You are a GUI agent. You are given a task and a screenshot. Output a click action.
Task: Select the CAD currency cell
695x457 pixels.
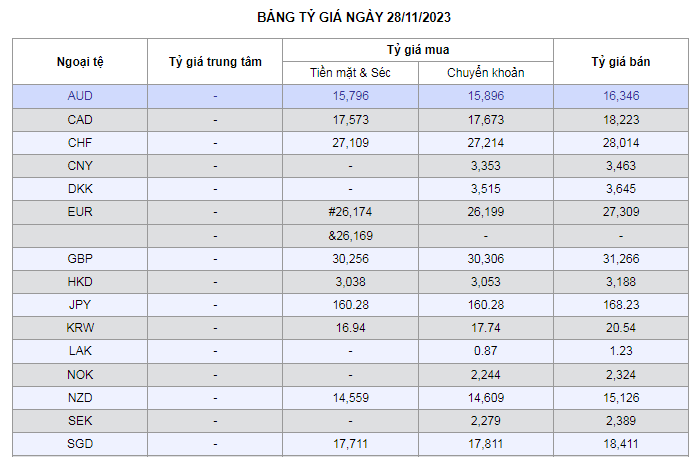80,120
